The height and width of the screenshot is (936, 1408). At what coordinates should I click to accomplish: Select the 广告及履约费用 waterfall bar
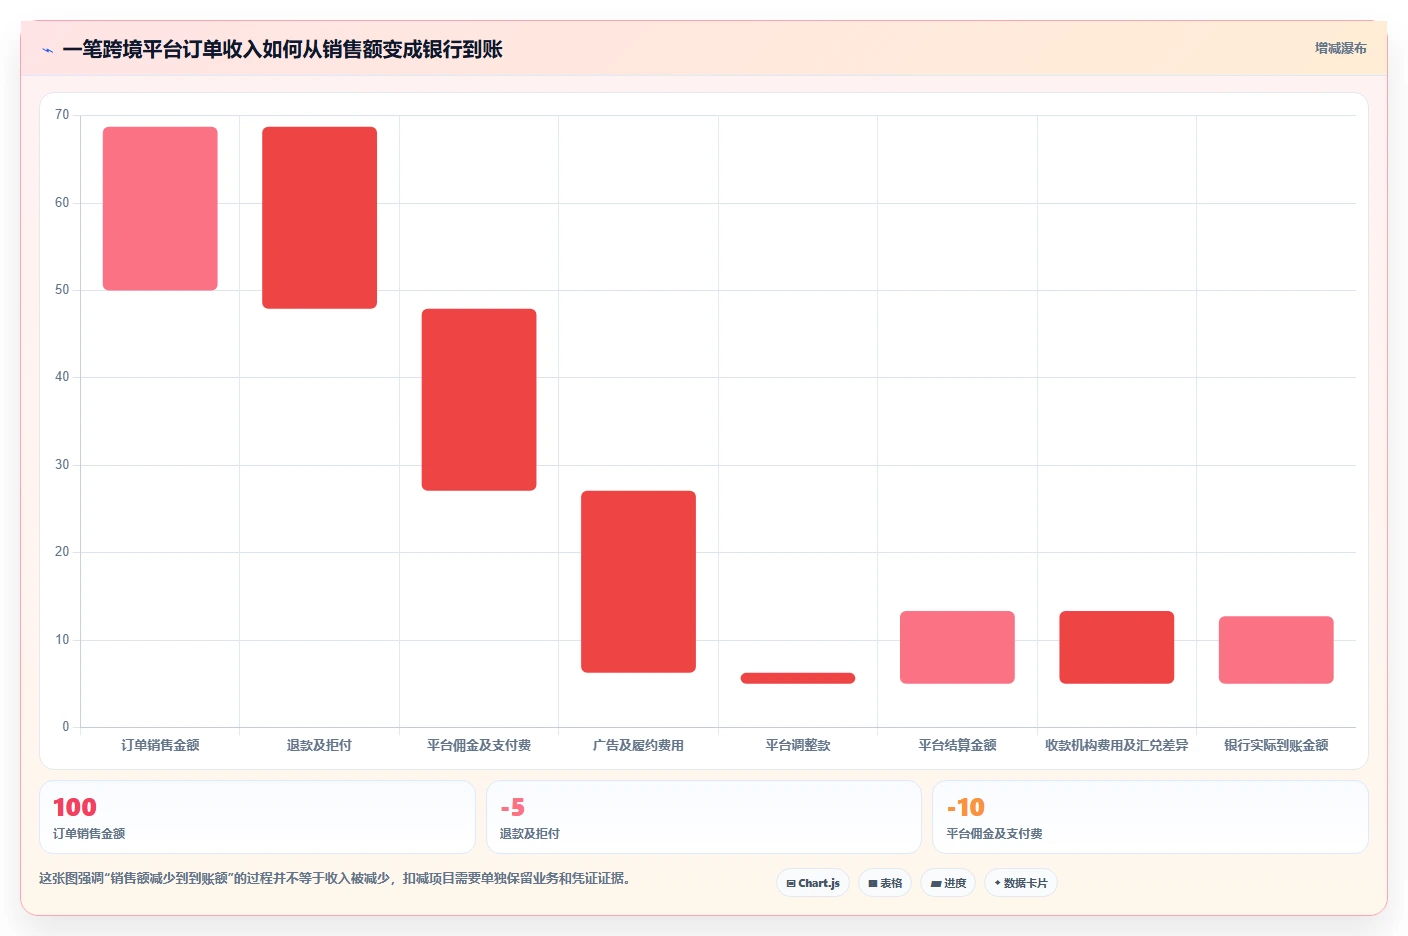coord(638,581)
